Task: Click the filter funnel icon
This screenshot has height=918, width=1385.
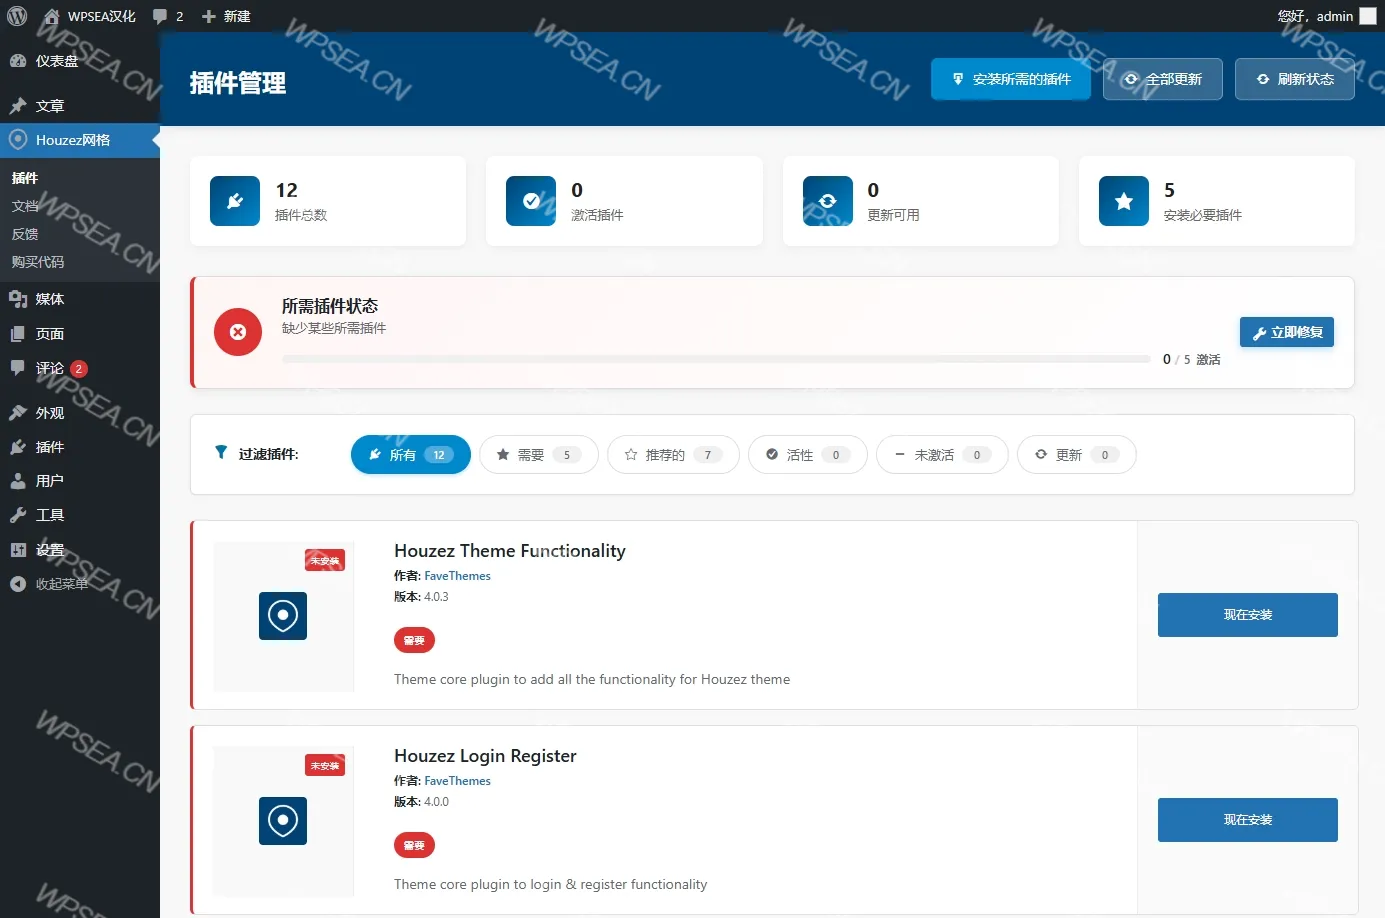Action: pyautogui.click(x=221, y=453)
